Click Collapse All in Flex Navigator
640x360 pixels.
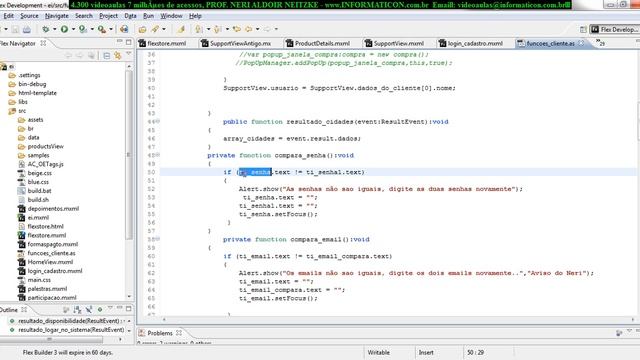click(x=106, y=55)
